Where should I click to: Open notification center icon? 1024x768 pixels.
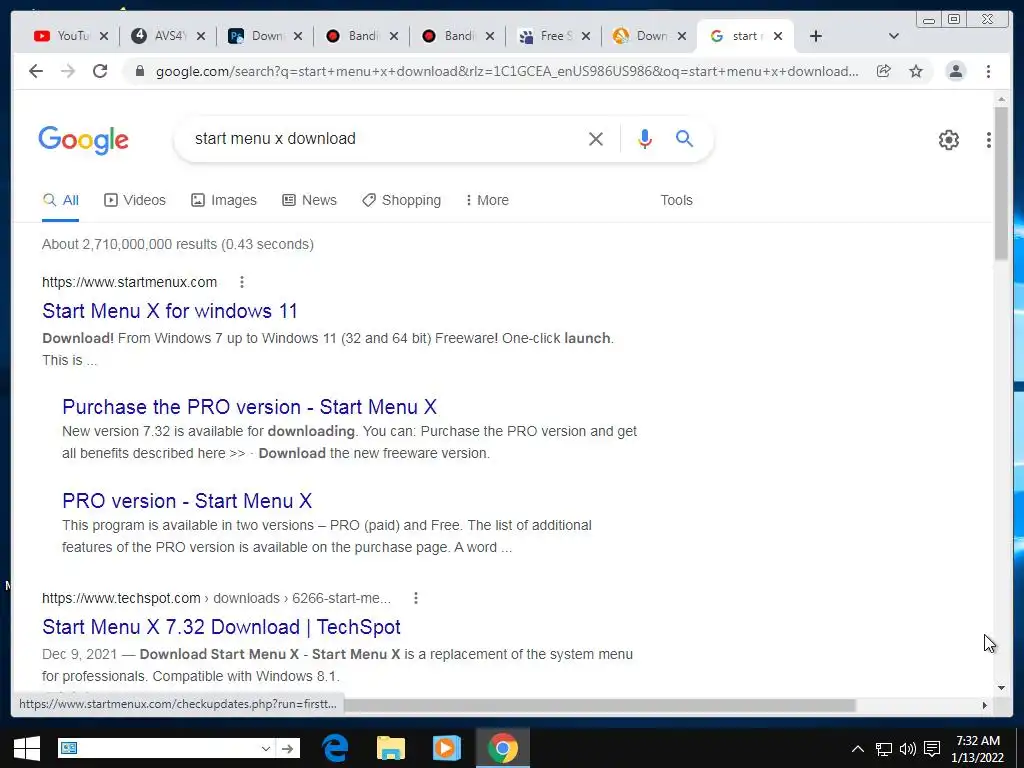932,749
